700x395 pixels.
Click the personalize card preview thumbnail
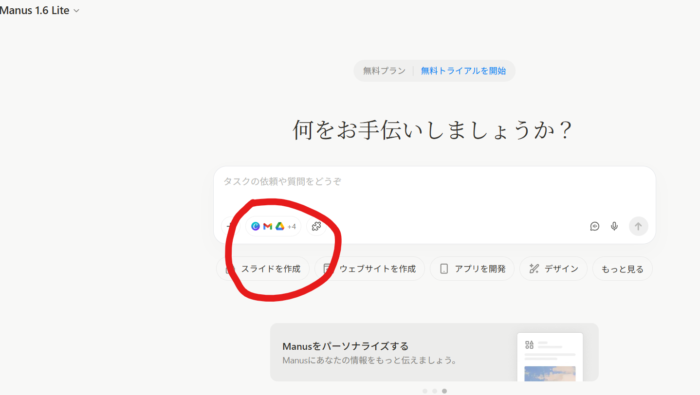[550, 357]
